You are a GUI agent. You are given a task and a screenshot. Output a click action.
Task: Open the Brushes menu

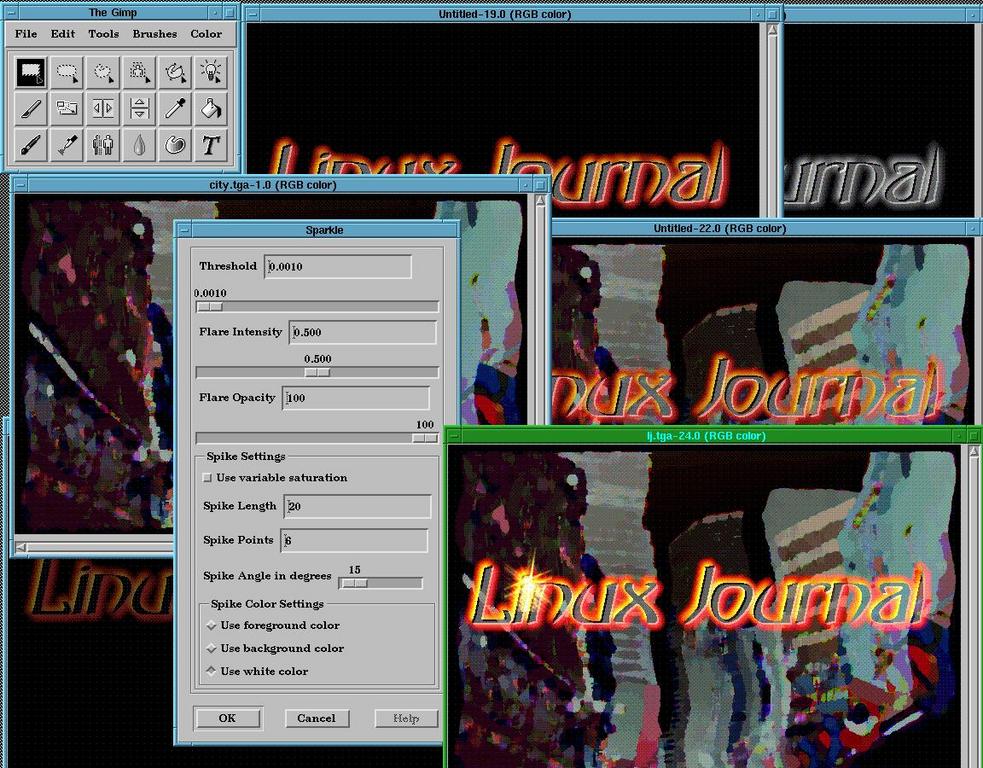154,34
